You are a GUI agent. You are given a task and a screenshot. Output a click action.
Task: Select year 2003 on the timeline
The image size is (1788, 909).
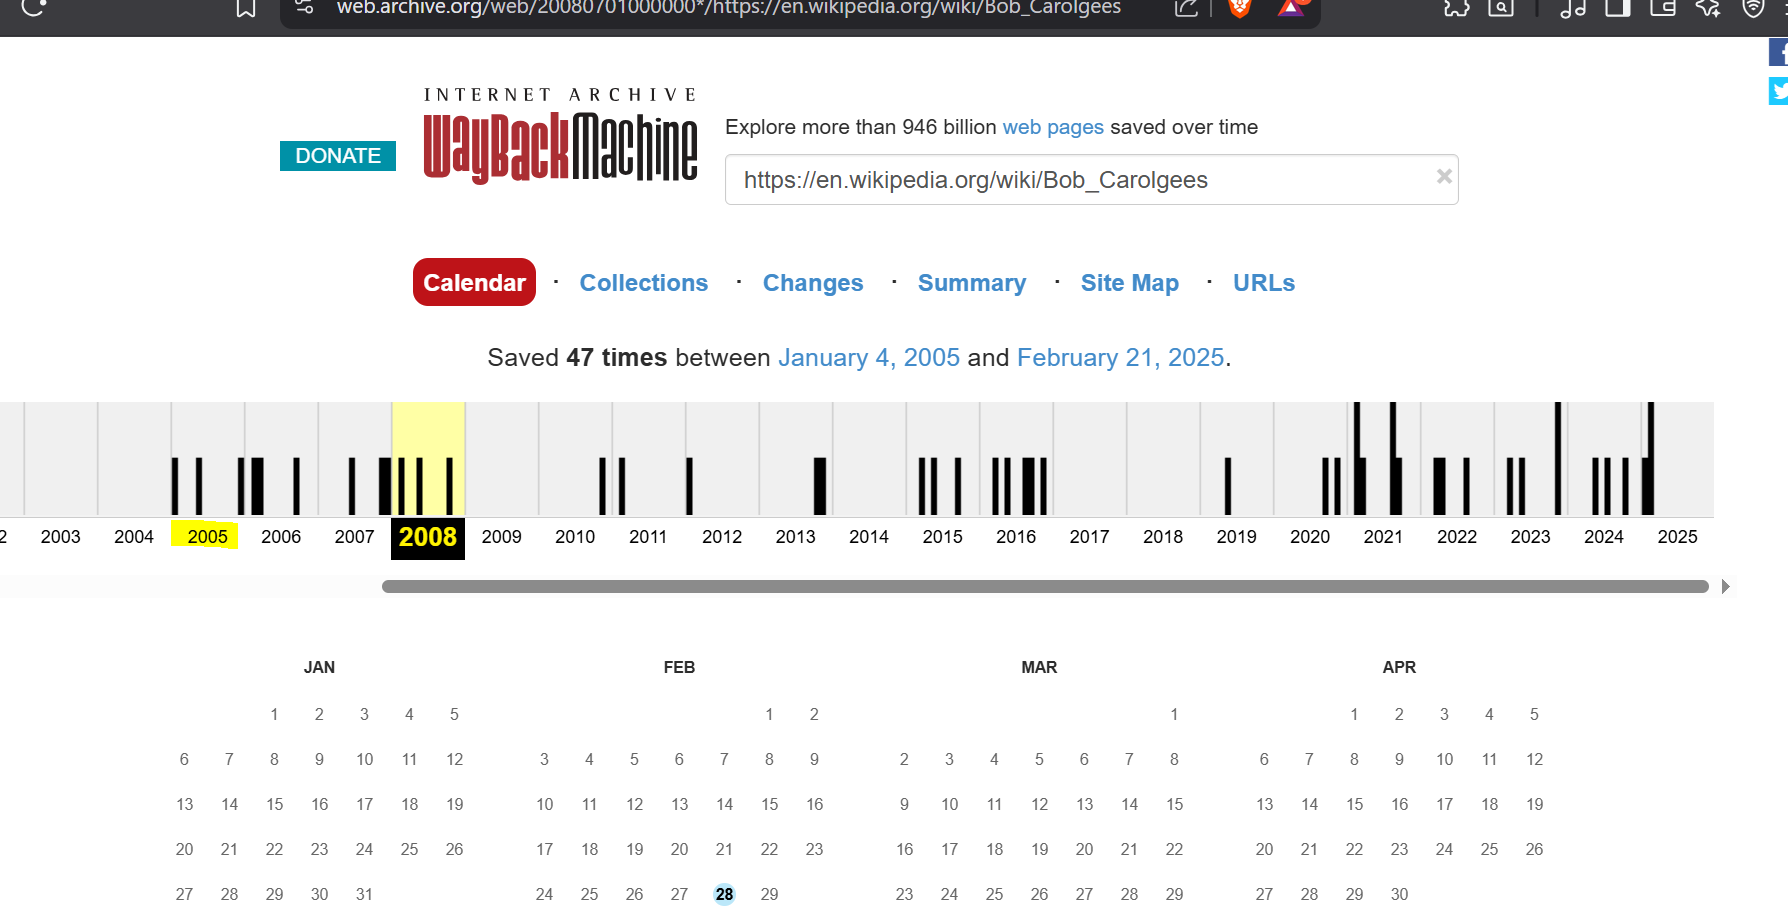pyautogui.click(x=60, y=537)
